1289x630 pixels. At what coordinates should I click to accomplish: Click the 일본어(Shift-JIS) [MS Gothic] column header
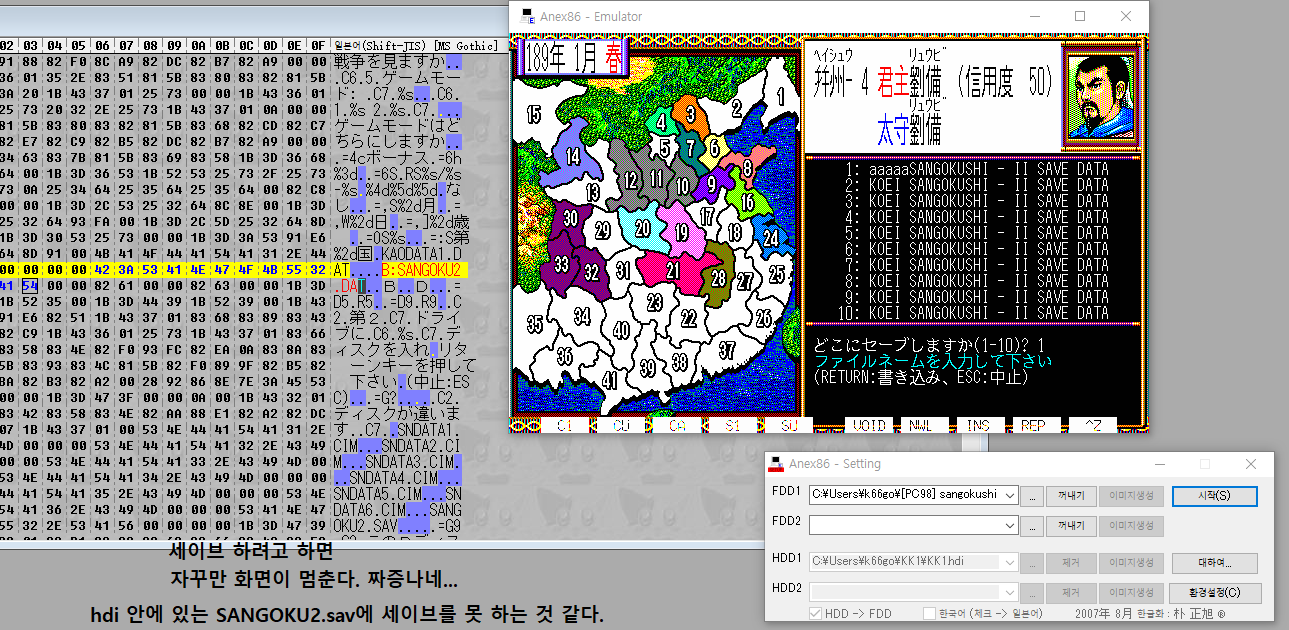tap(415, 45)
